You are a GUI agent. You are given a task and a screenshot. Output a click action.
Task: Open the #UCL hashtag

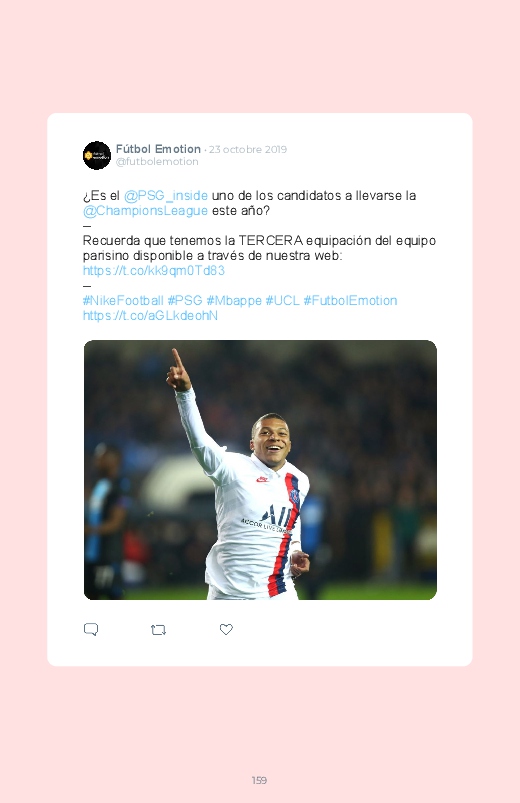(282, 301)
